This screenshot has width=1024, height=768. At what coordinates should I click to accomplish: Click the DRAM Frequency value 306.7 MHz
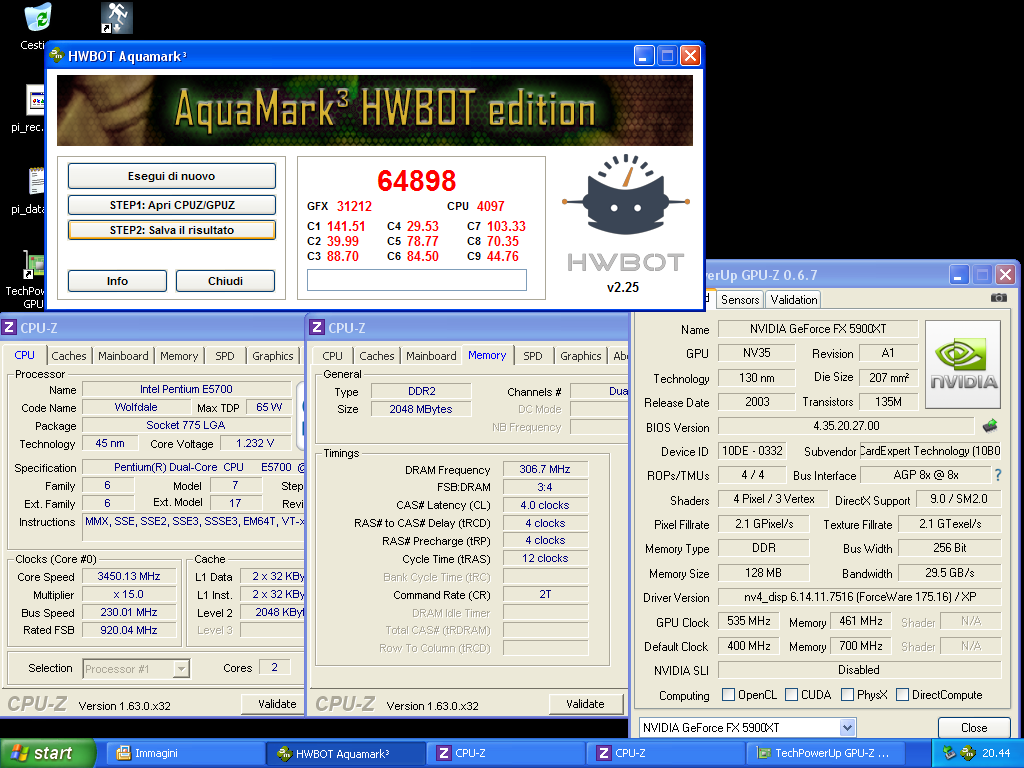pyautogui.click(x=545, y=469)
